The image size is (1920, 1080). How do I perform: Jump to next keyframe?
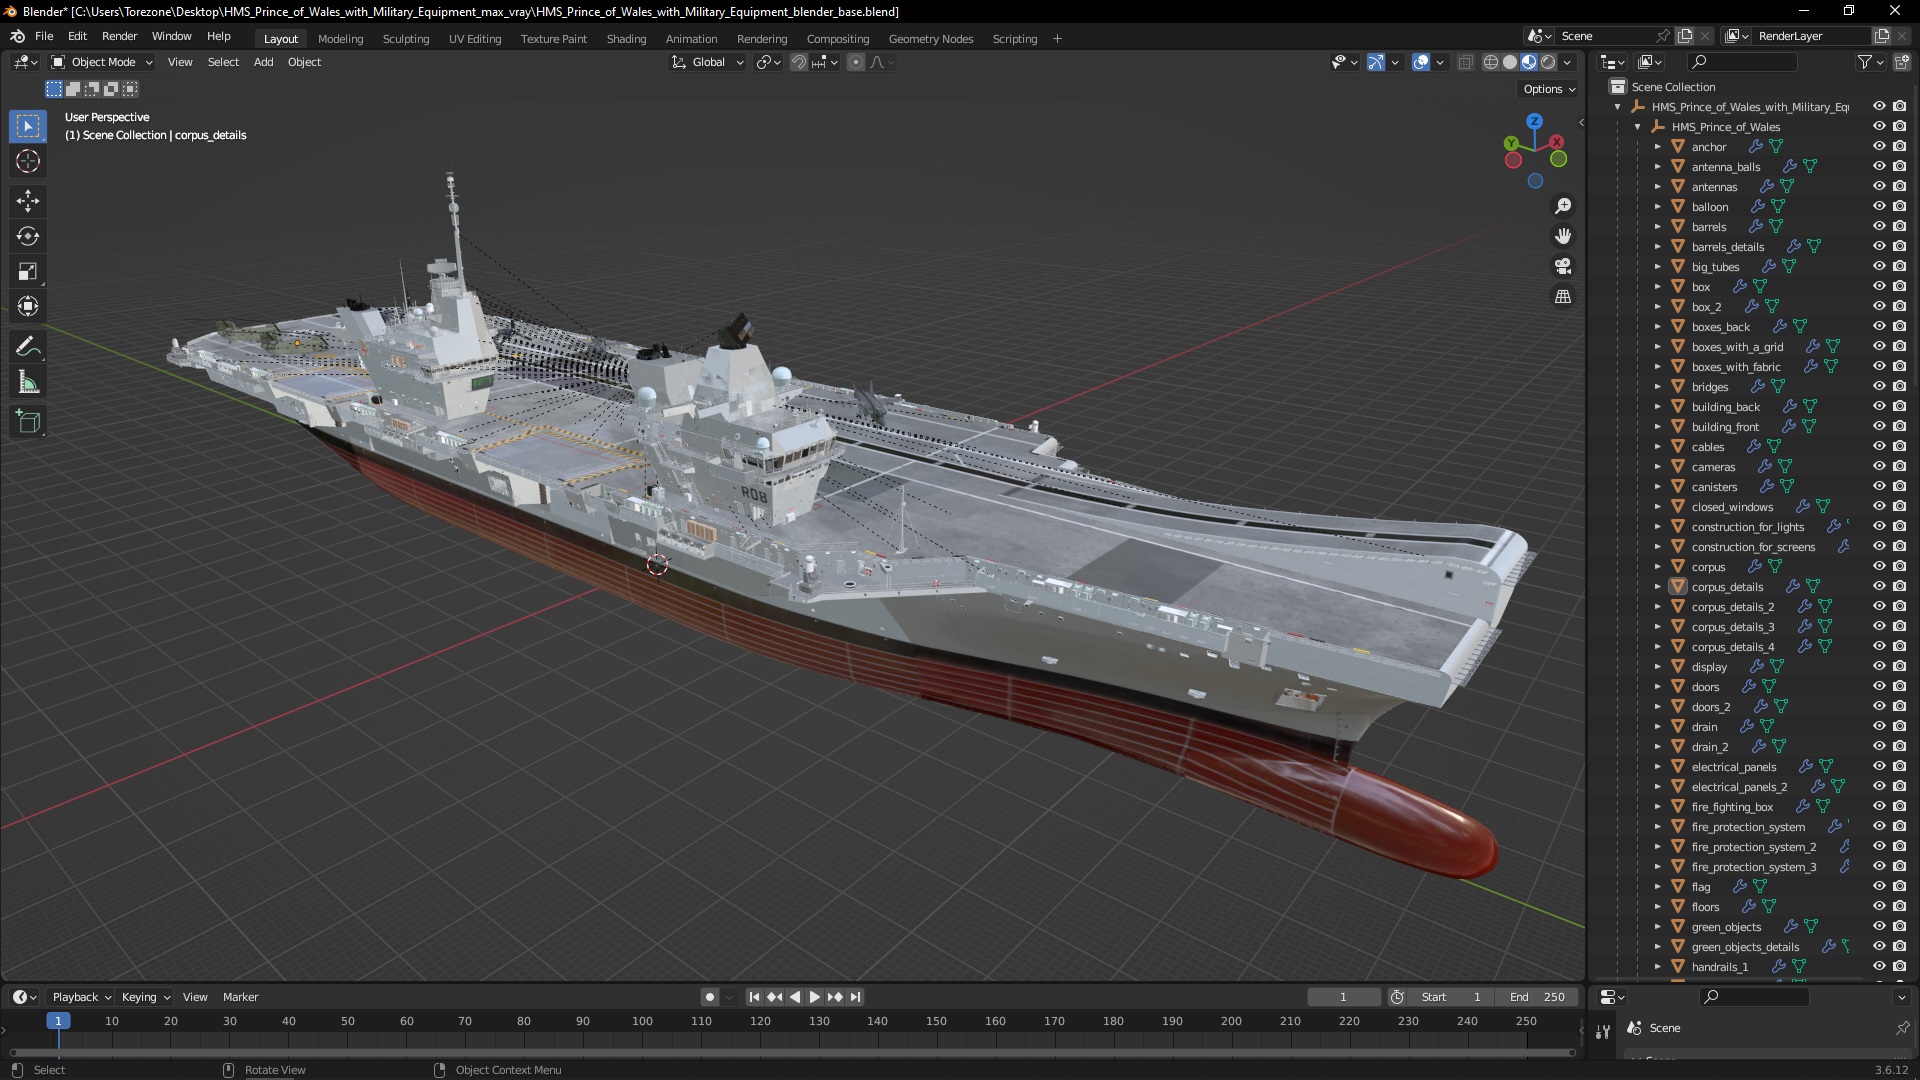[x=835, y=997]
